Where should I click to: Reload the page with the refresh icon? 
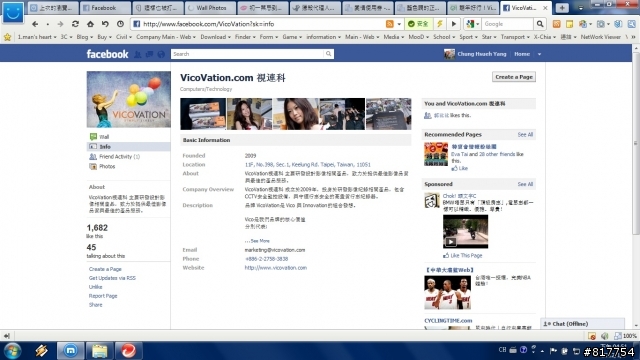pos(75,24)
